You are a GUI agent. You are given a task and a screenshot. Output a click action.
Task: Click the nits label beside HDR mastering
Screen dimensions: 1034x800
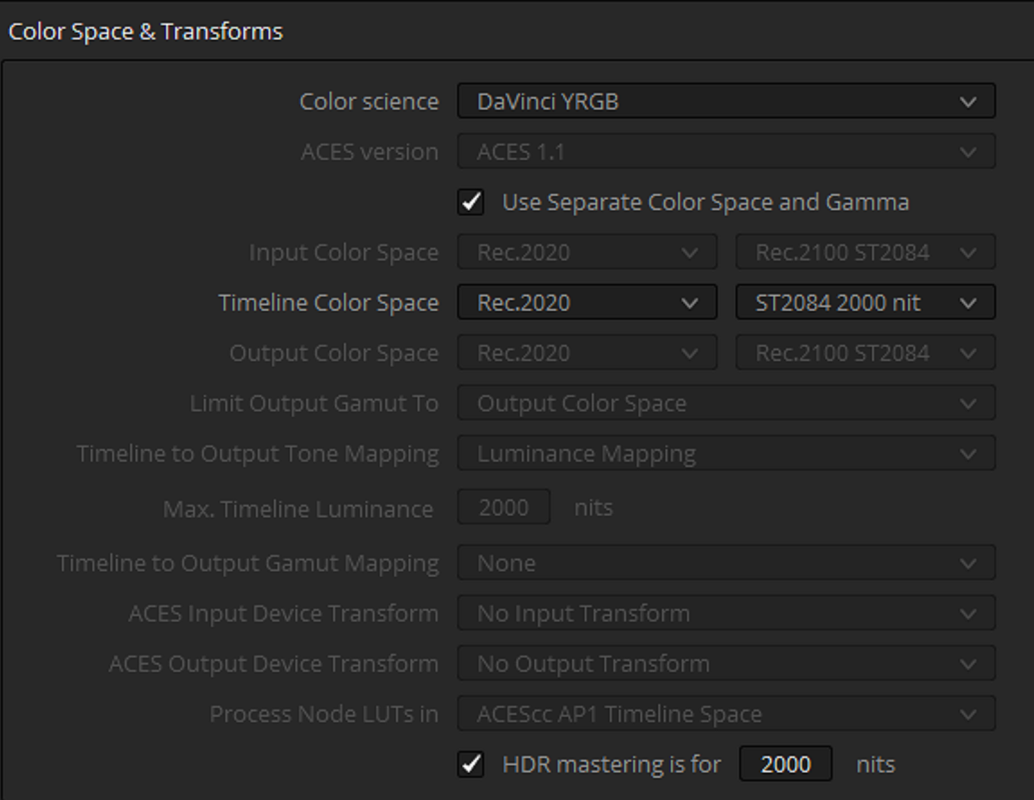click(x=875, y=764)
